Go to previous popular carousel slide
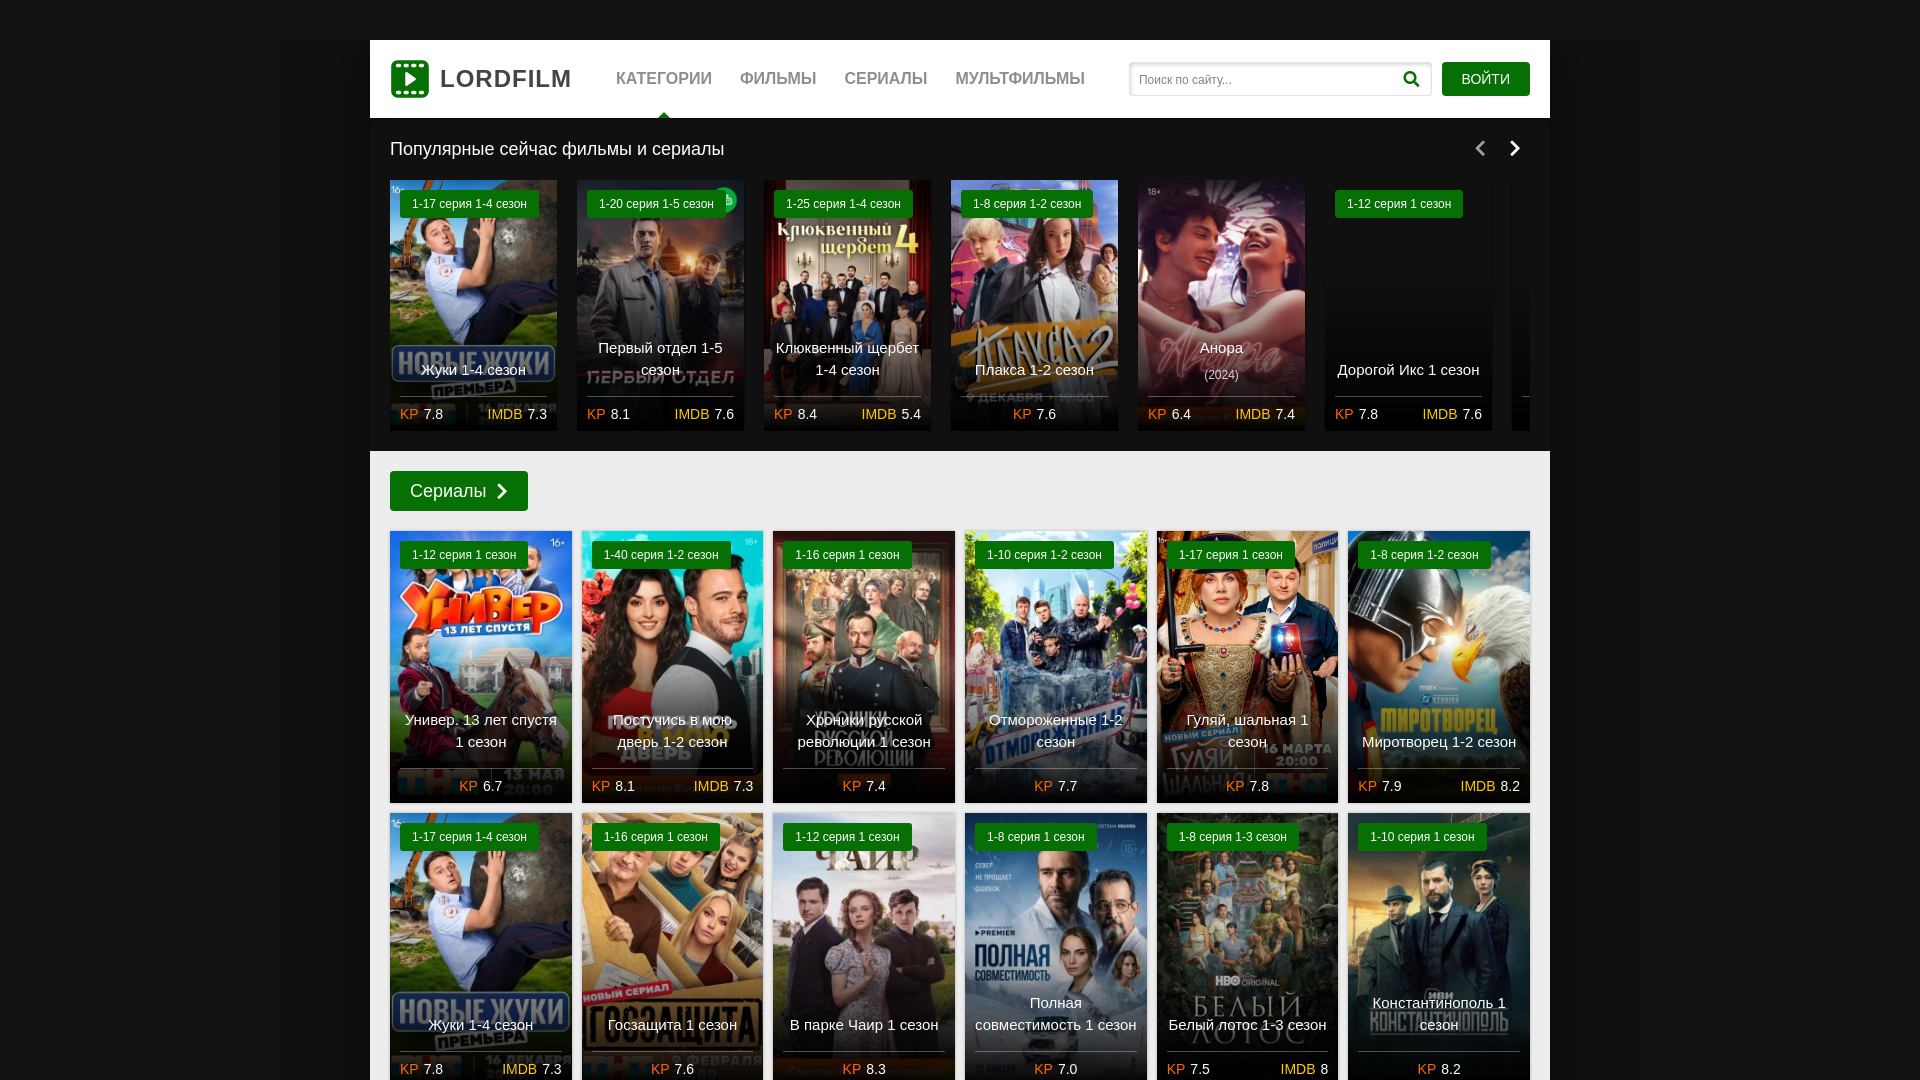Screen dimensions: 1920x1080 click(1480, 148)
